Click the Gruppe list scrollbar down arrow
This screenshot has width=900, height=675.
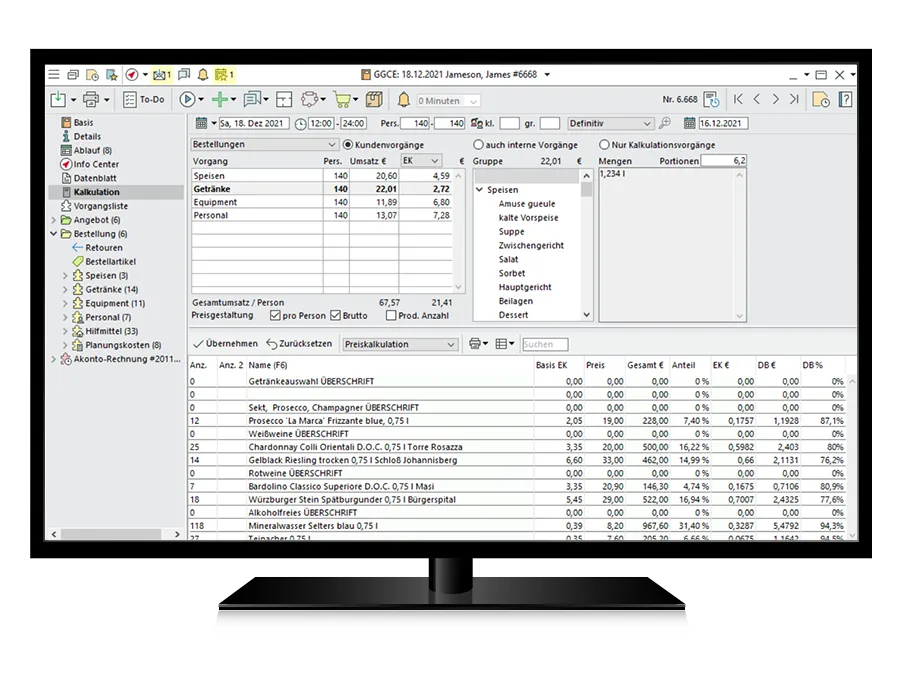[587, 315]
